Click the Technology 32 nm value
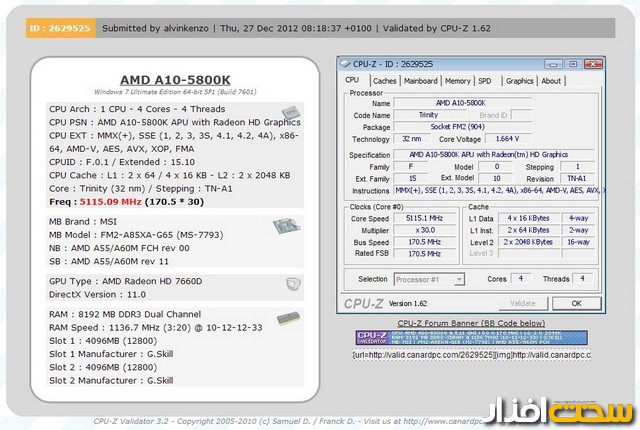This screenshot has height=430, width=640. pos(411,139)
